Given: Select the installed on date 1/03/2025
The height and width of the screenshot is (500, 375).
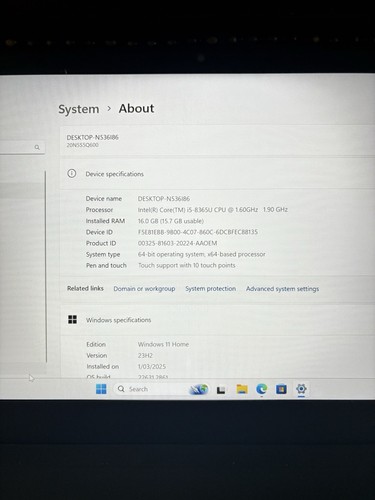Looking at the screenshot, I should [152, 367].
